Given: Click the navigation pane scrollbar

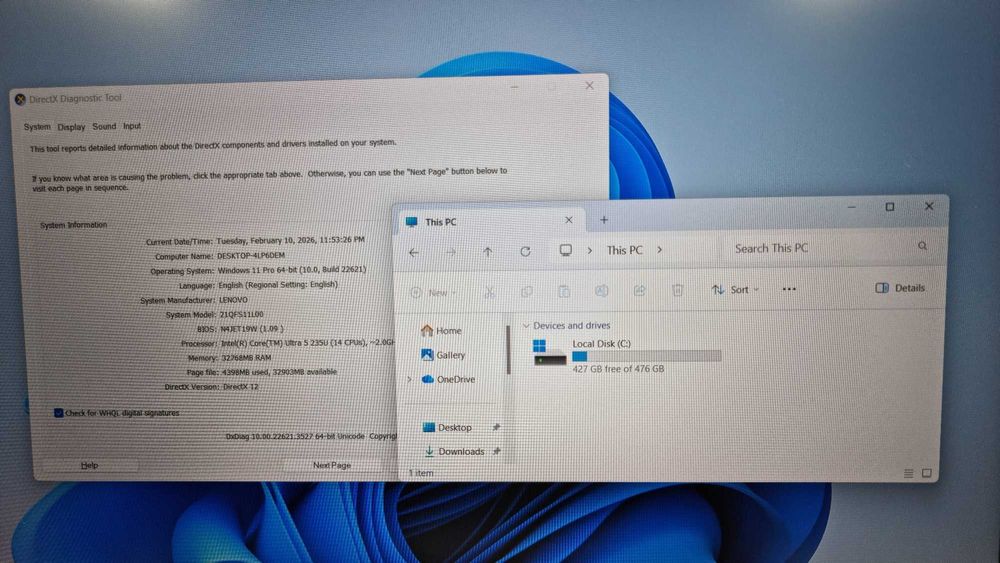Looking at the screenshot, I should coord(508,349).
